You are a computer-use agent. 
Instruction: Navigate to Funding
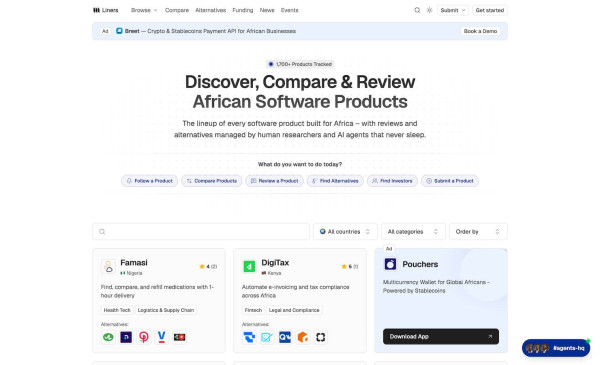(243, 10)
